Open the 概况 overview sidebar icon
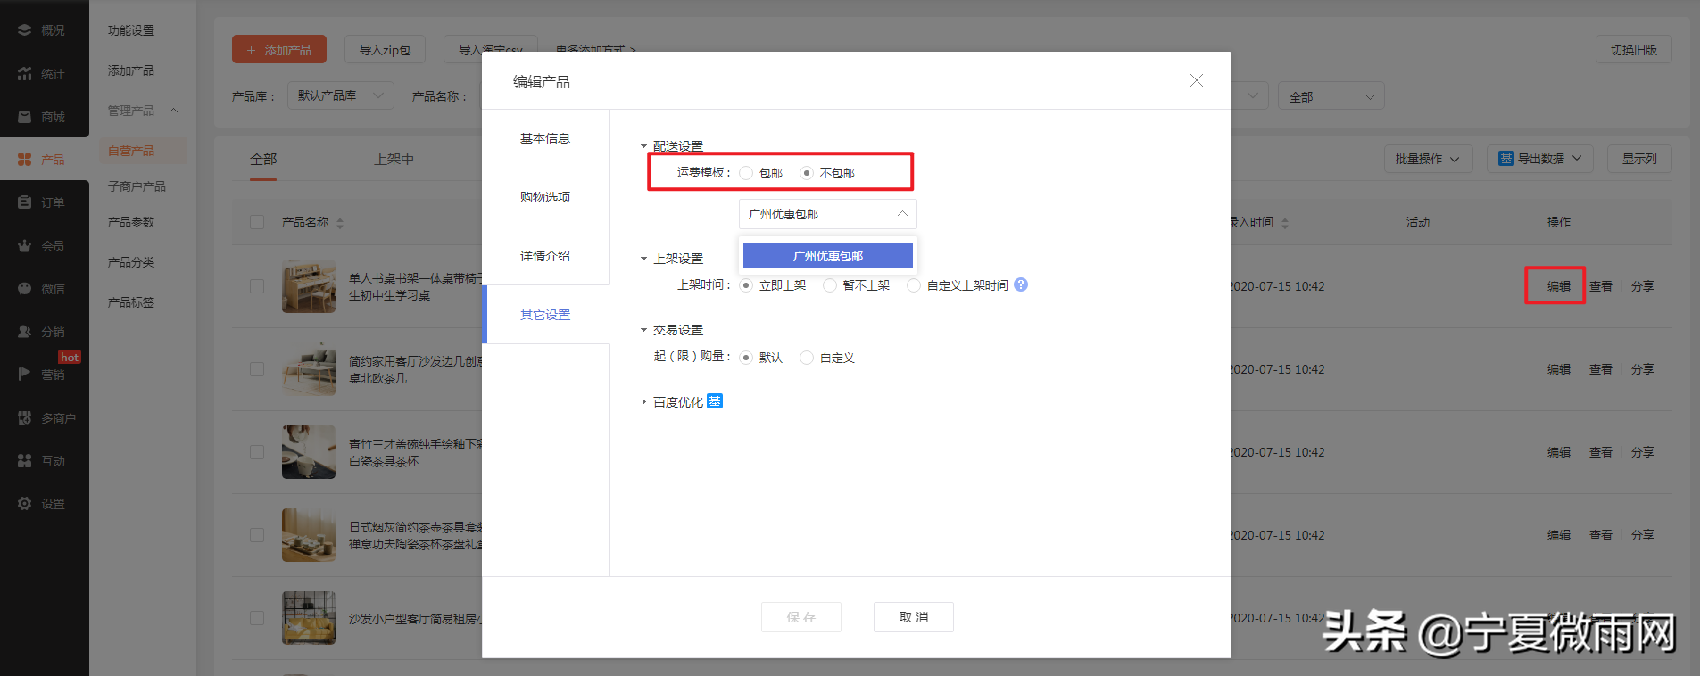Screen dimensions: 1700x676 24,31
